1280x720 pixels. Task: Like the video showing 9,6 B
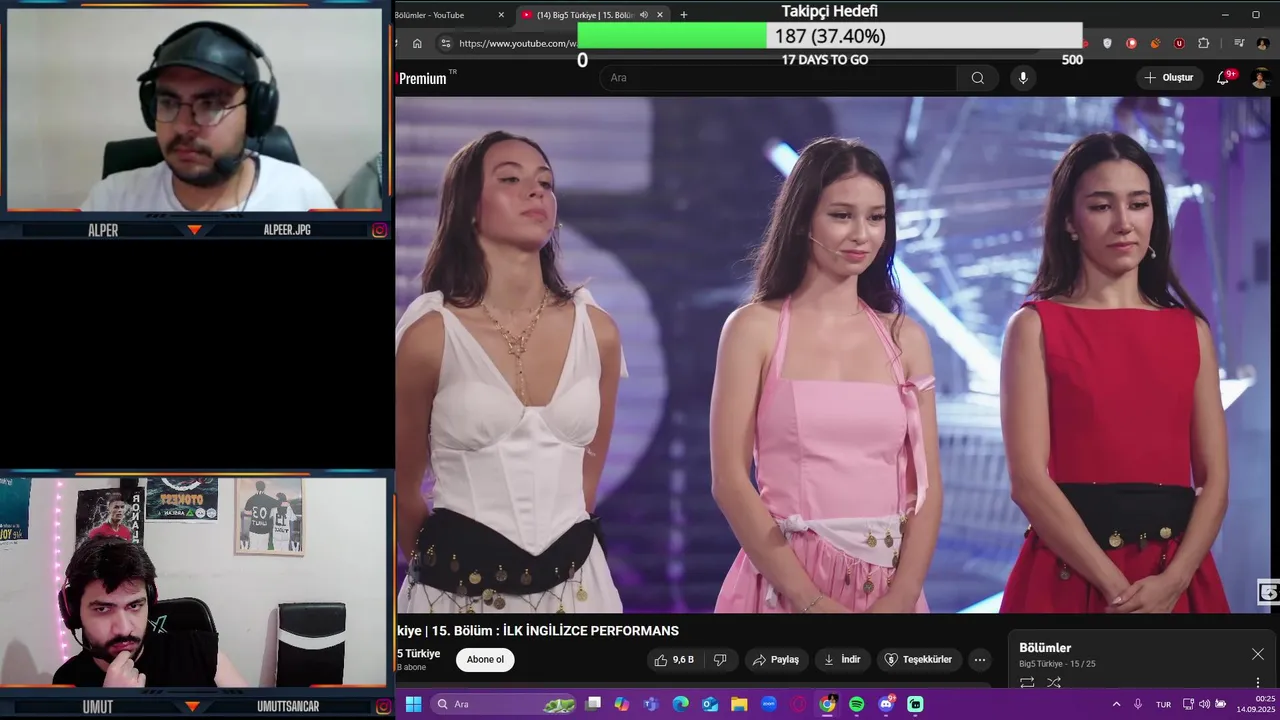[x=673, y=660]
